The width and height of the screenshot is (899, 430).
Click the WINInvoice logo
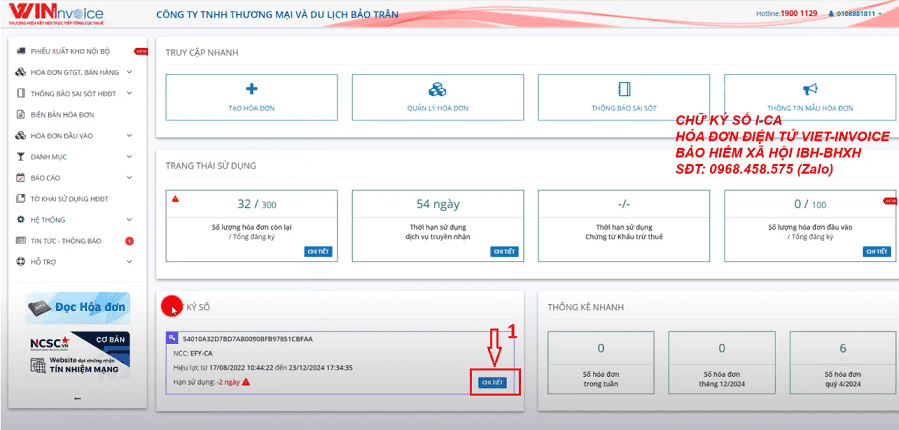[56, 14]
